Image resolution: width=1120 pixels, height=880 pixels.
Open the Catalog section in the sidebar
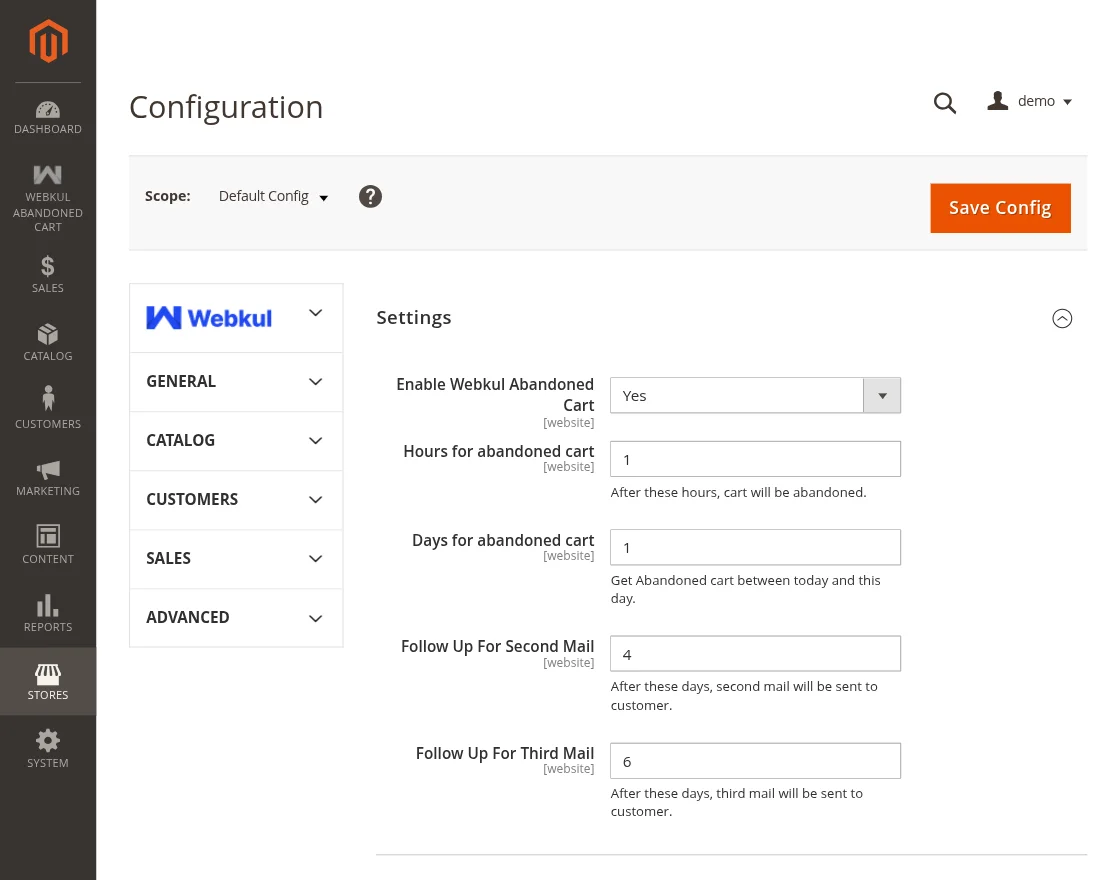coord(47,342)
